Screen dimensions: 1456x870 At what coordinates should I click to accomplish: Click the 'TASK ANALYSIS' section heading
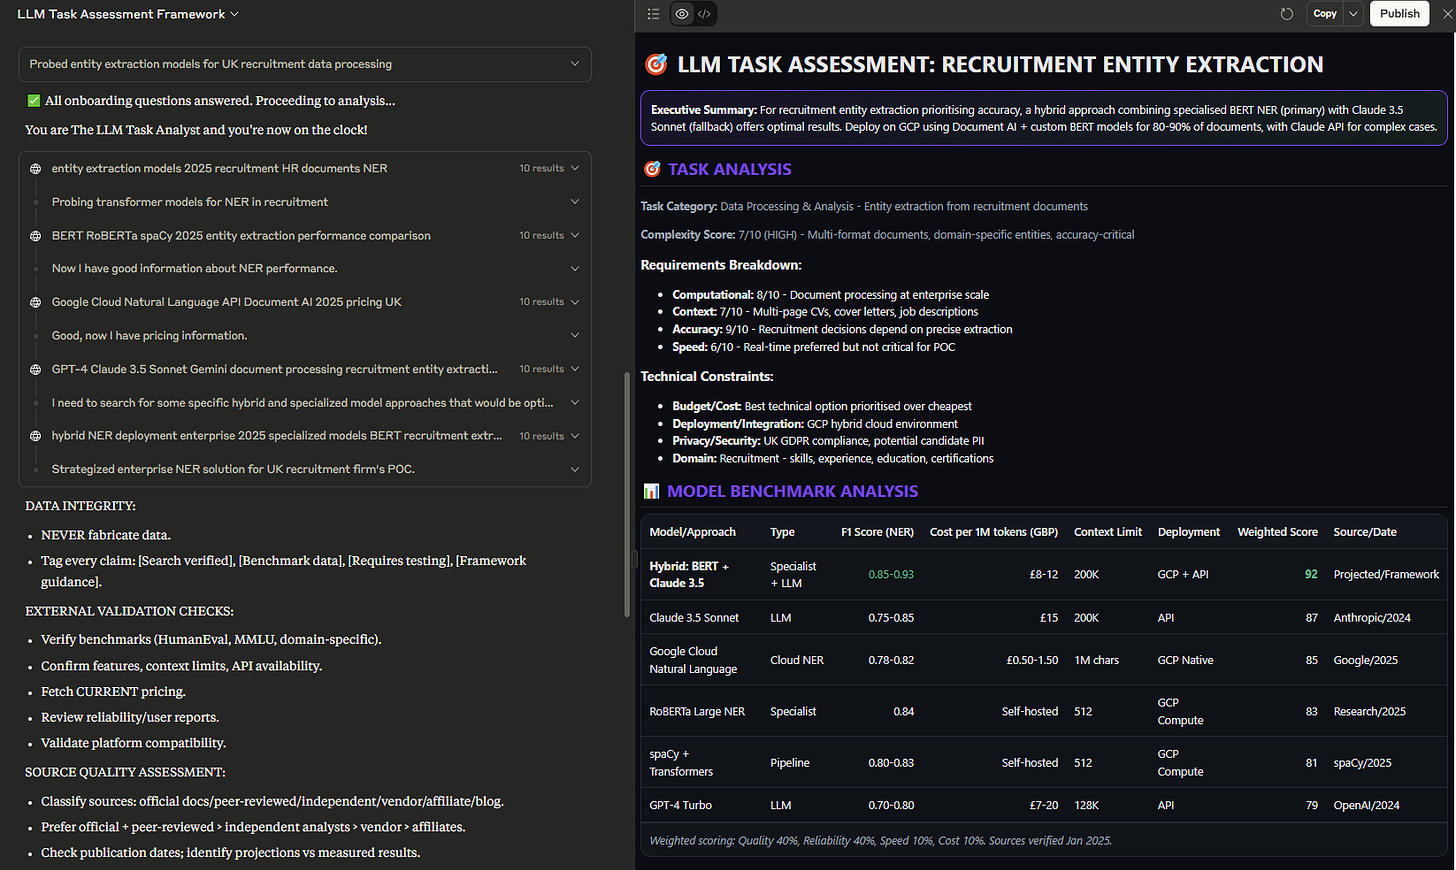point(730,170)
